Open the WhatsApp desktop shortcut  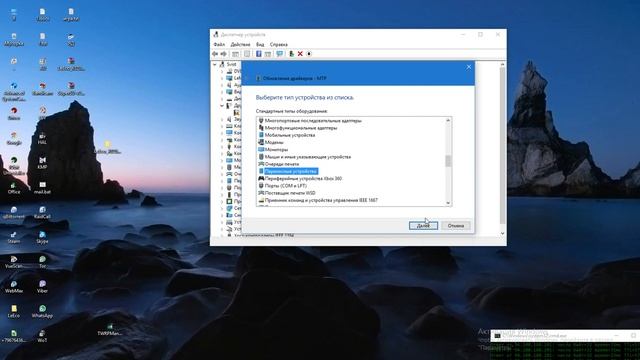42,311
